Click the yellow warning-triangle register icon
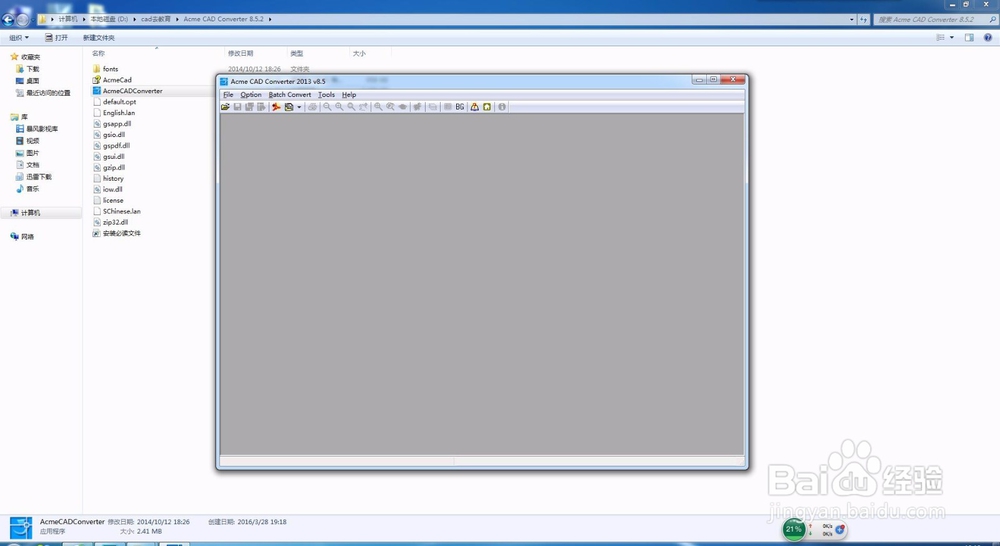The height and width of the screenshot is (546, 1000). click(x=474, y=107)
